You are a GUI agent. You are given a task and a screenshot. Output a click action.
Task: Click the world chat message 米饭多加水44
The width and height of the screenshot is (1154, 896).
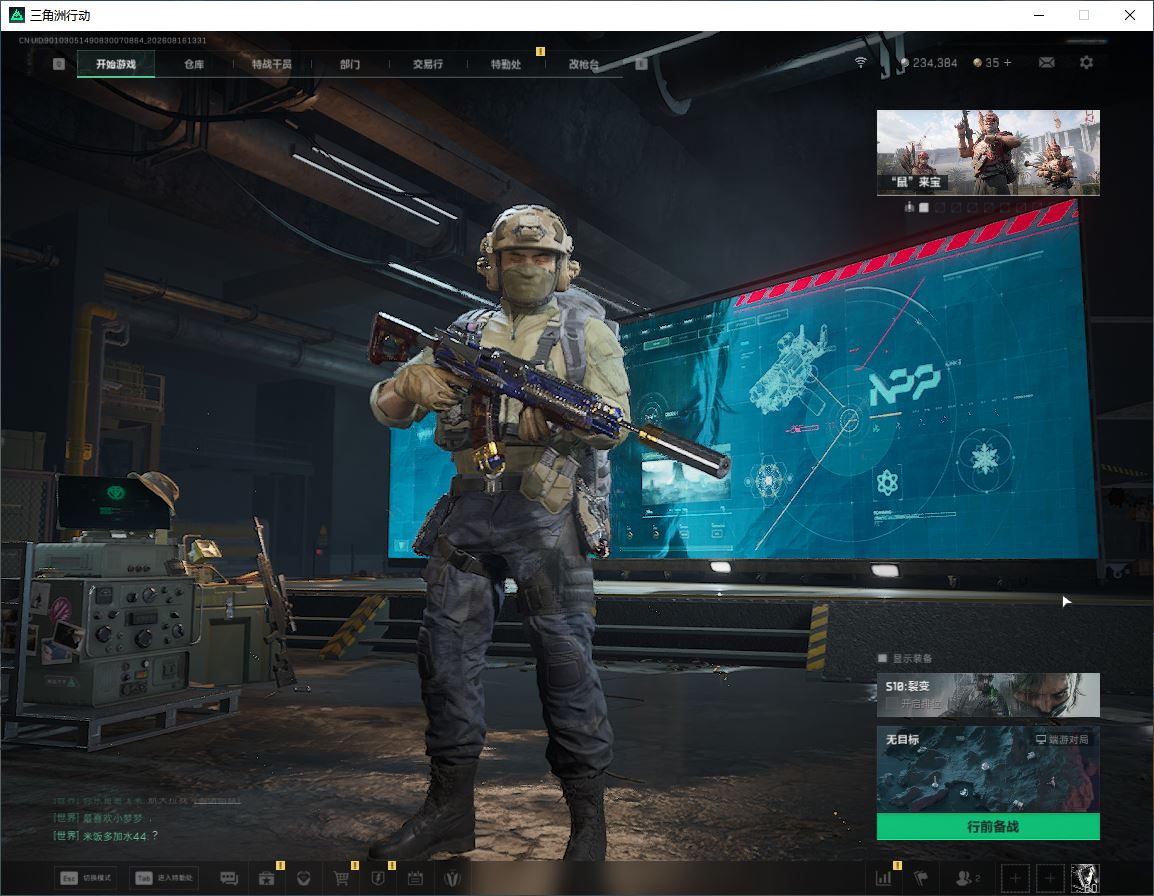(105, 836)
